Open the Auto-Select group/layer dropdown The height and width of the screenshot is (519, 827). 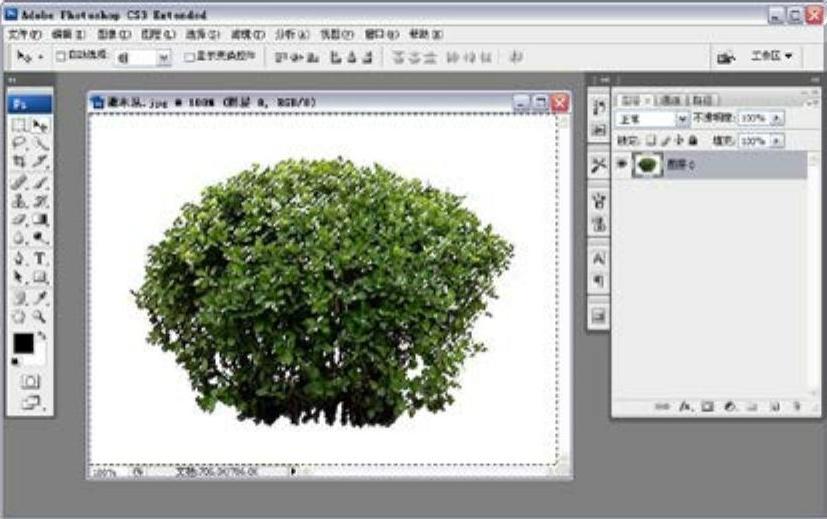tap(164, 57)
